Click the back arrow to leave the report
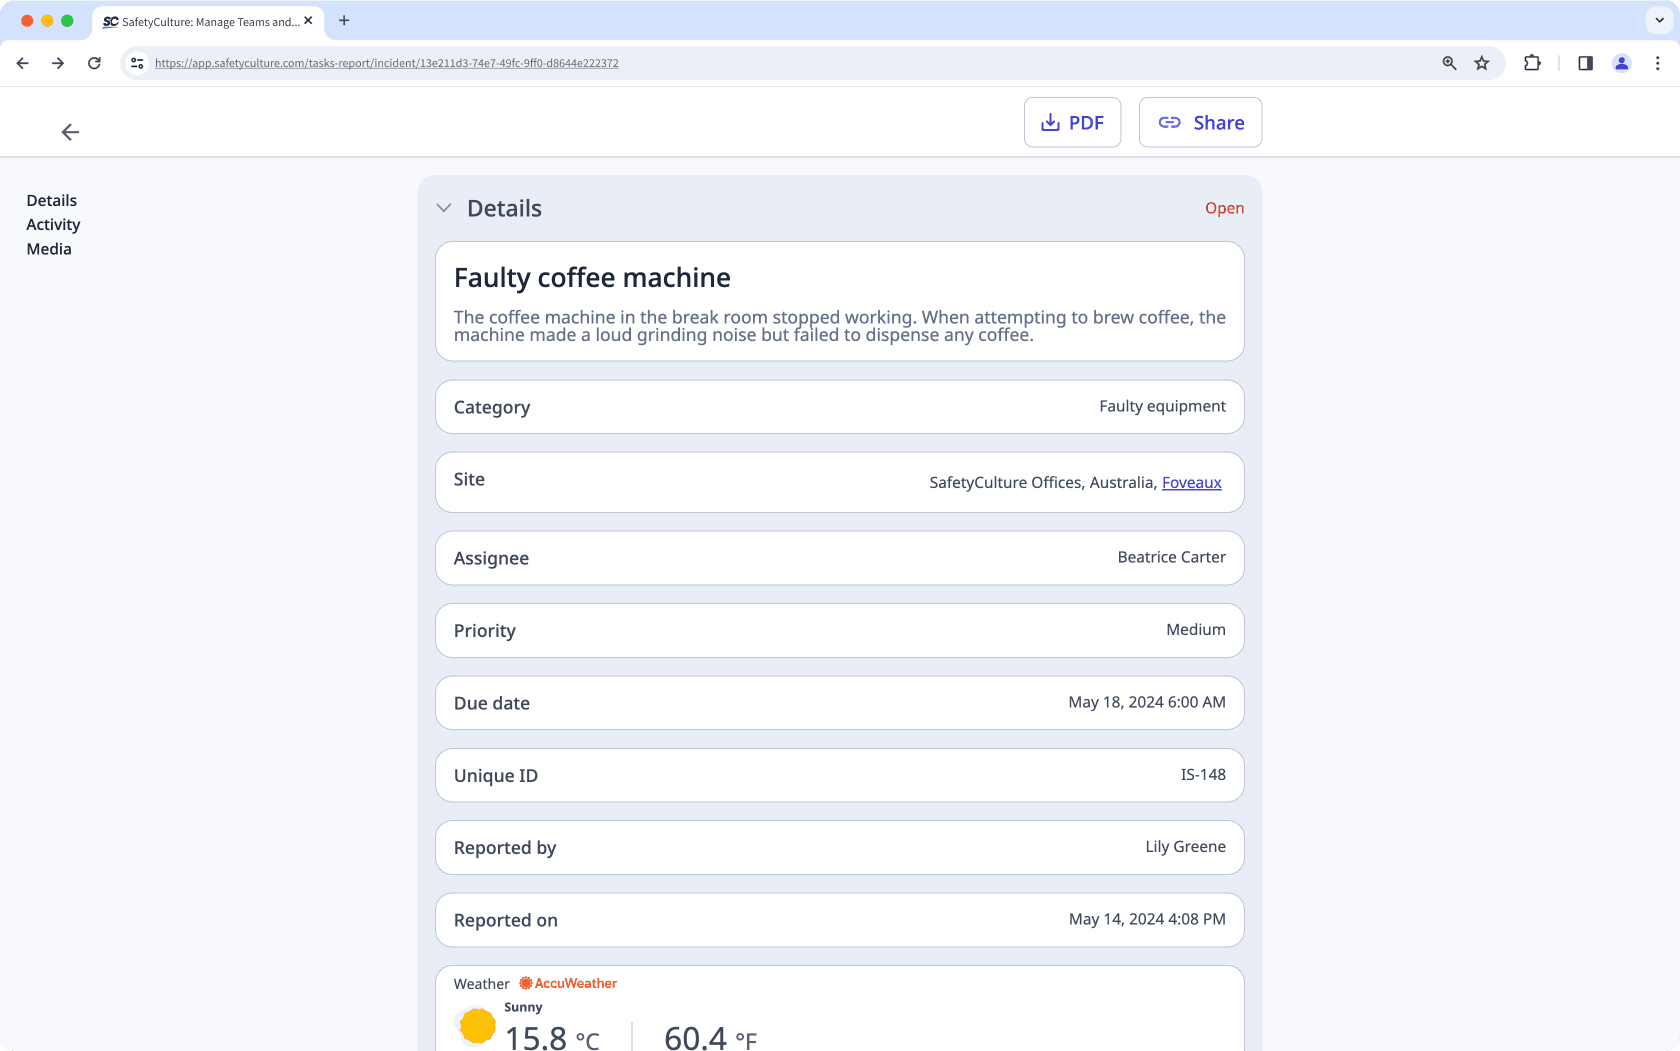1680x1051 pixels. [x=70, y=131]
